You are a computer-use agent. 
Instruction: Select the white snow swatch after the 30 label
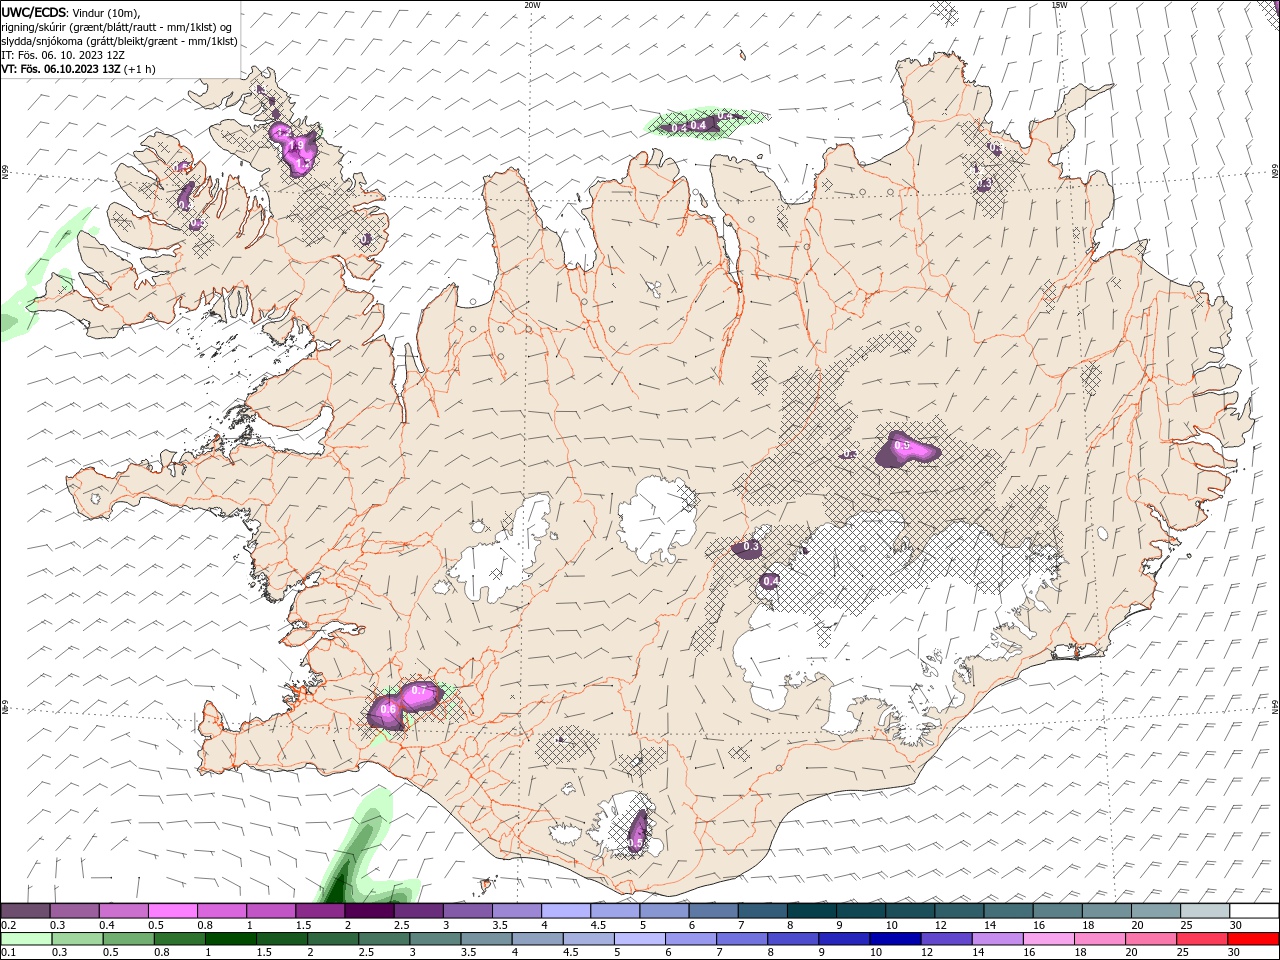tap(1255, 910)
